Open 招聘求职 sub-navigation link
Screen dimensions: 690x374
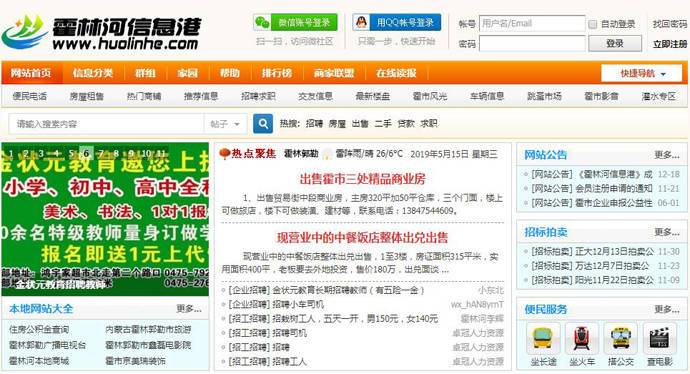point(258,96)
